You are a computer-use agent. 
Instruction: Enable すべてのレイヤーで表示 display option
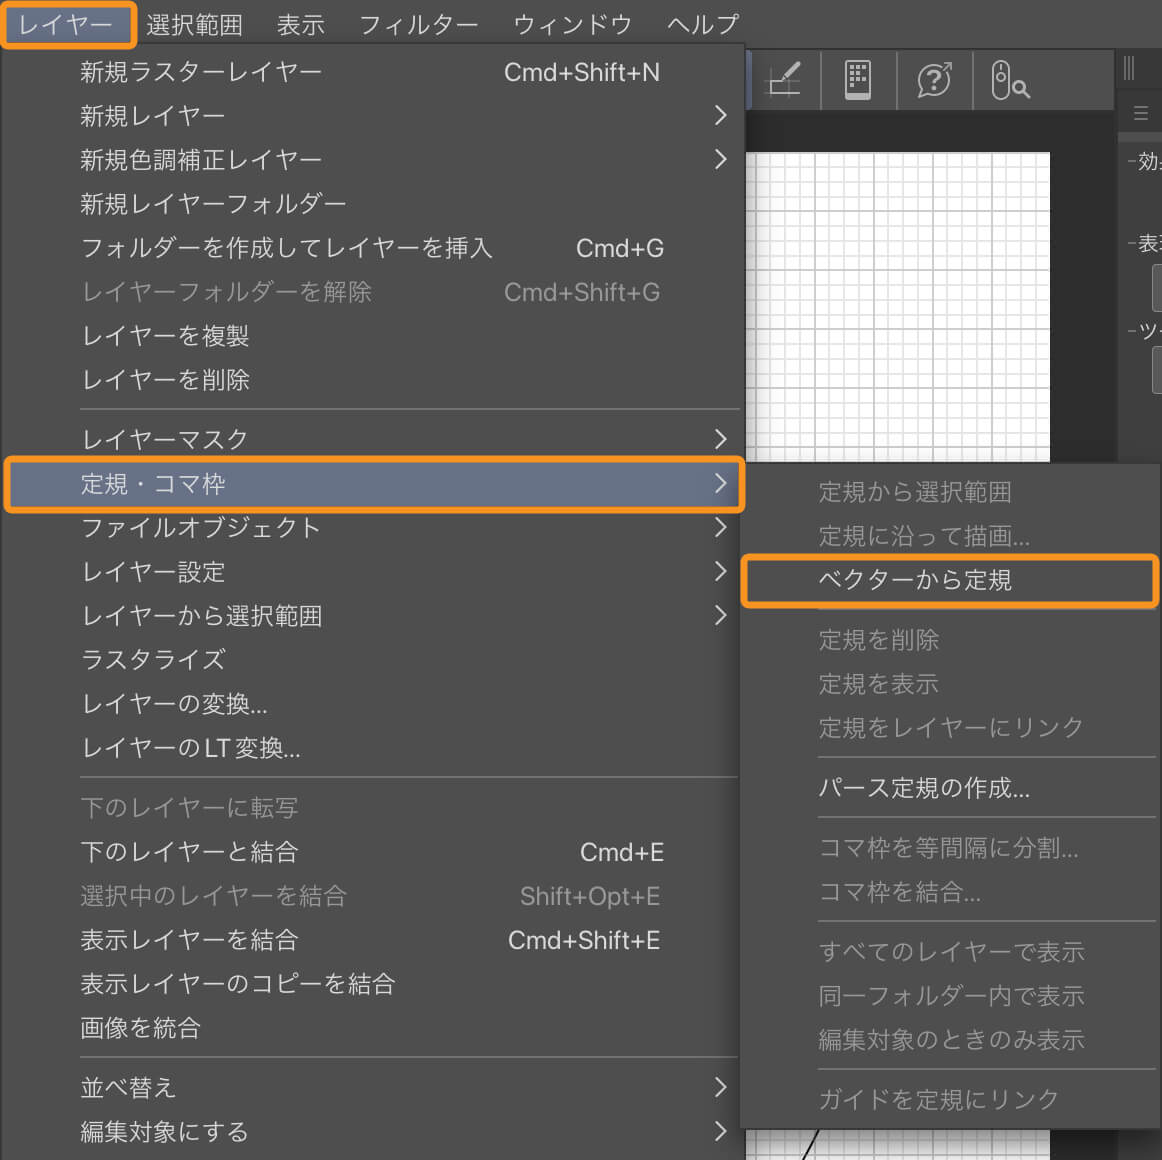952,951
